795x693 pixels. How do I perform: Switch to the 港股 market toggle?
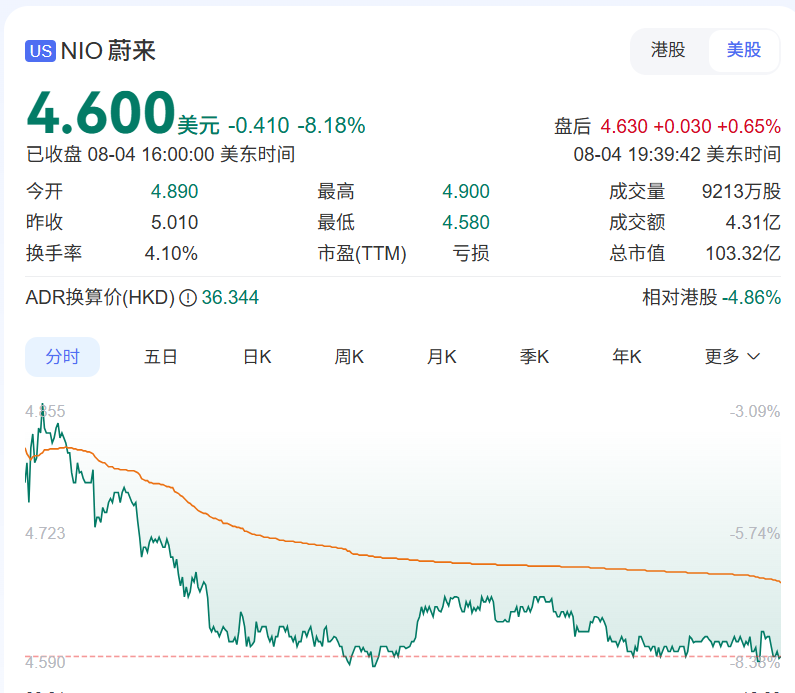(668, 50)
